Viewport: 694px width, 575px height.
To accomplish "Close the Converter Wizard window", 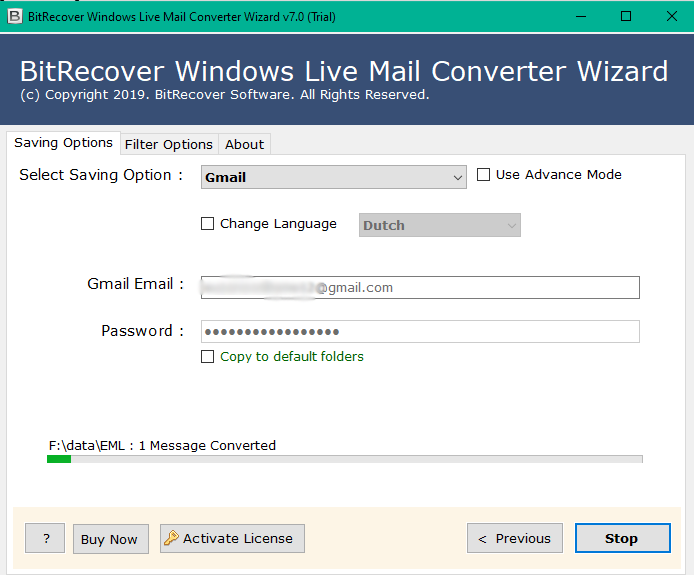I will [671, 16].
